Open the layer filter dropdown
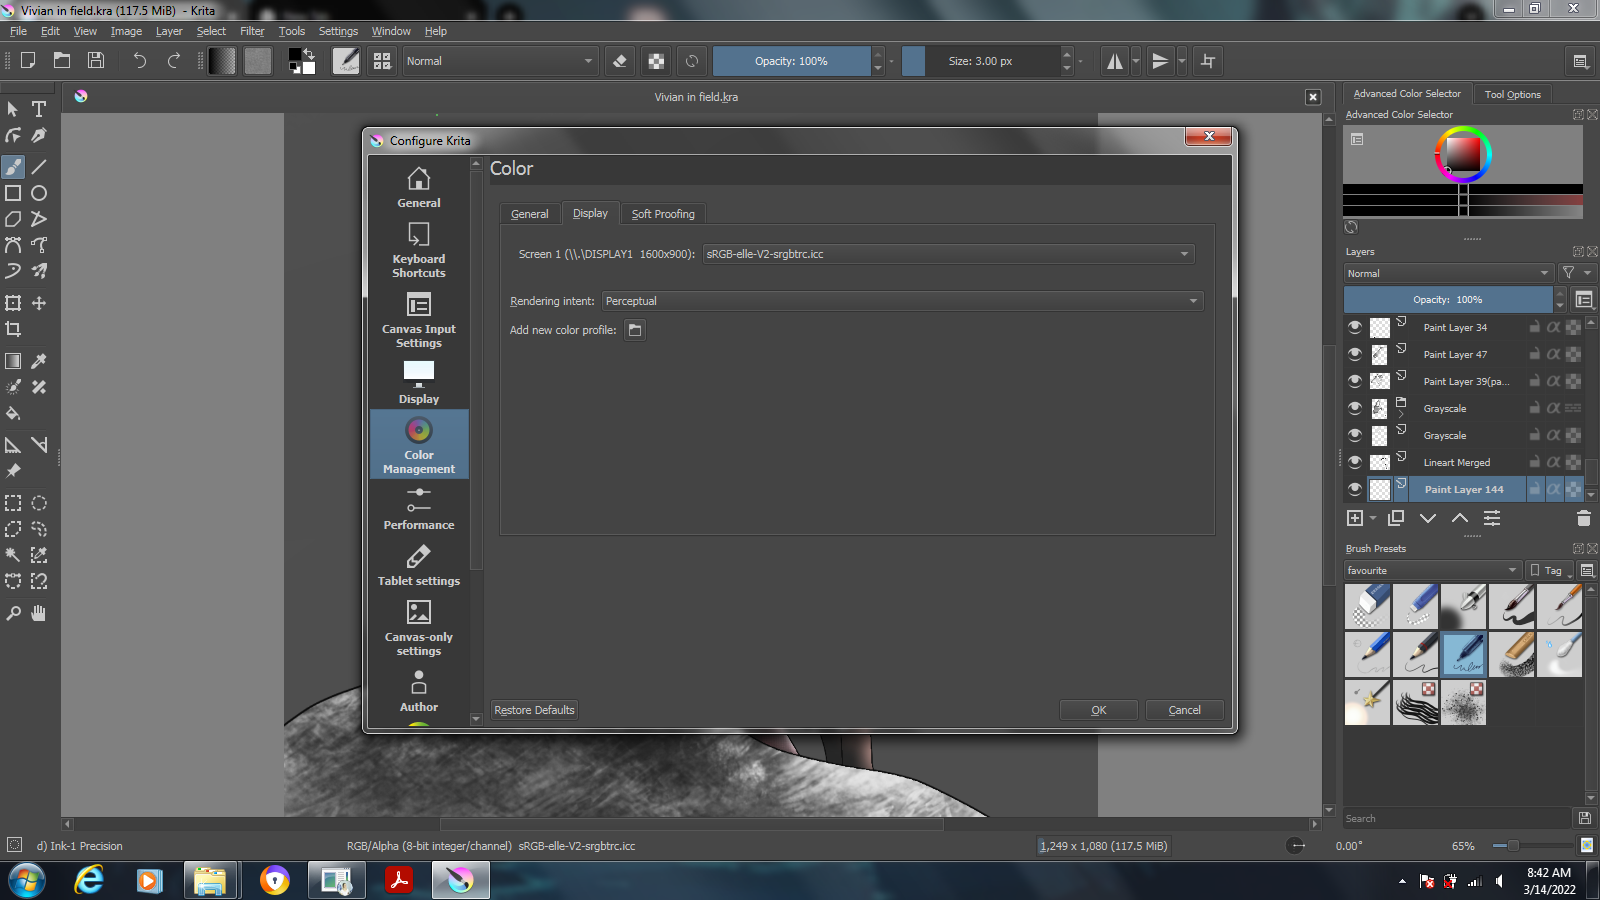1600x900 pixels. coord(1577,273)
